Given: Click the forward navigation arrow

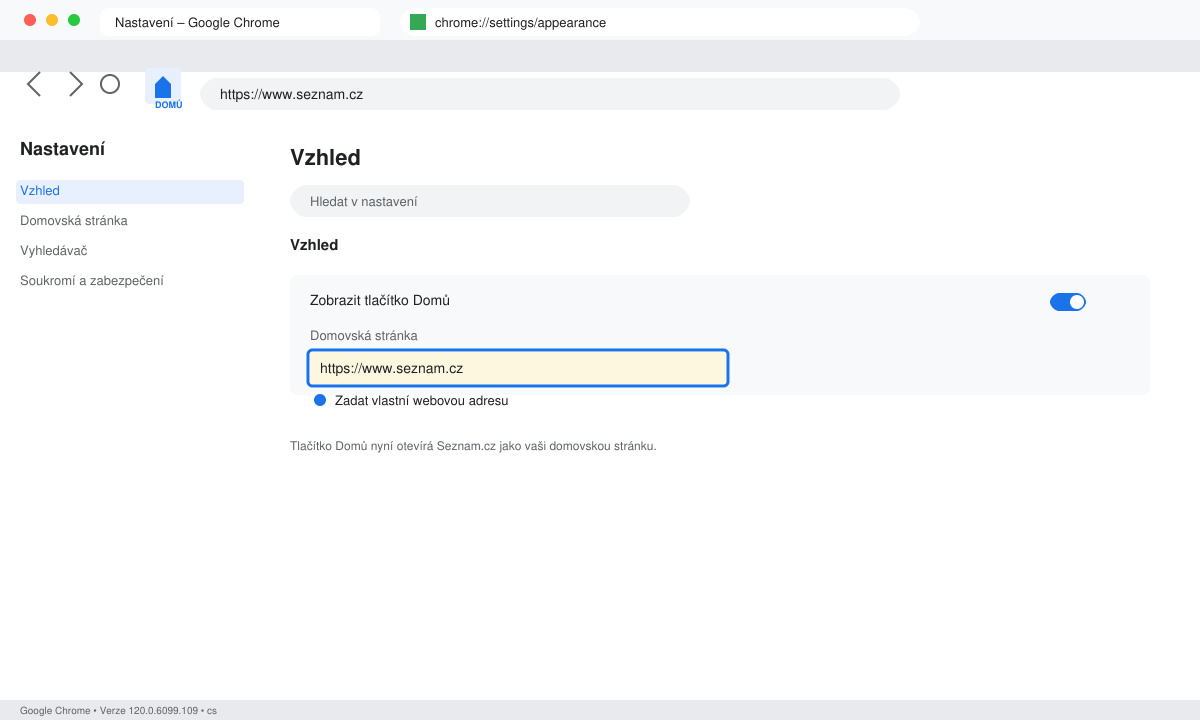Looking at the screenshot, I should [x=76, y=84].
